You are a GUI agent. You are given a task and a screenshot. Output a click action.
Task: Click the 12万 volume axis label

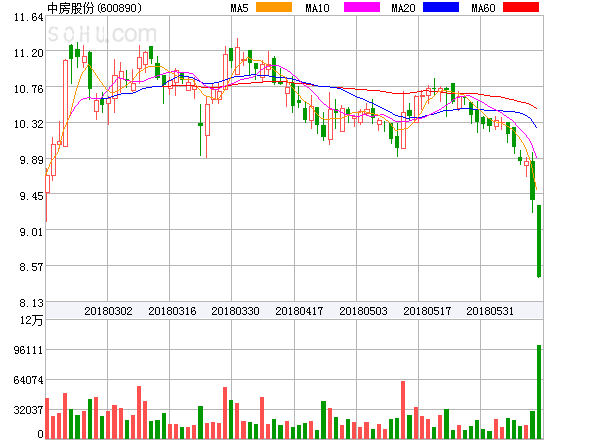point(32,320)
